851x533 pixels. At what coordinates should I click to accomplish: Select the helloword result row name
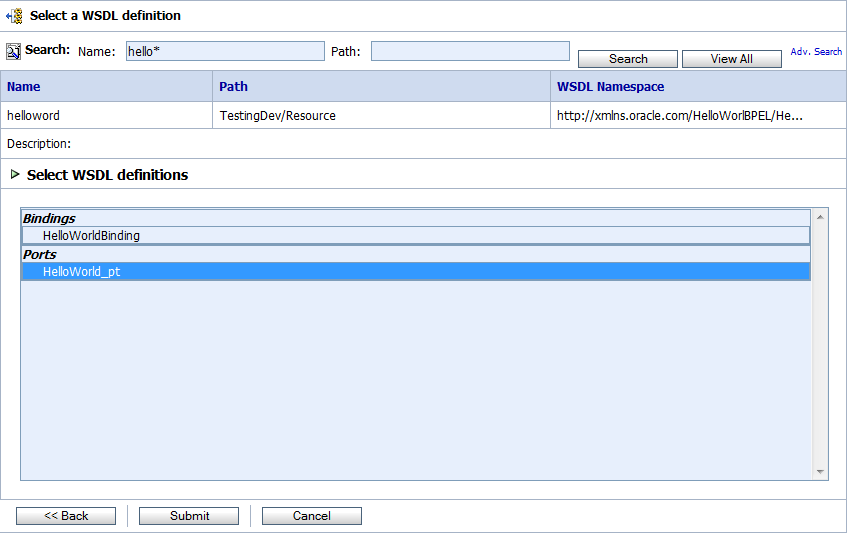[x=33, y=116]
